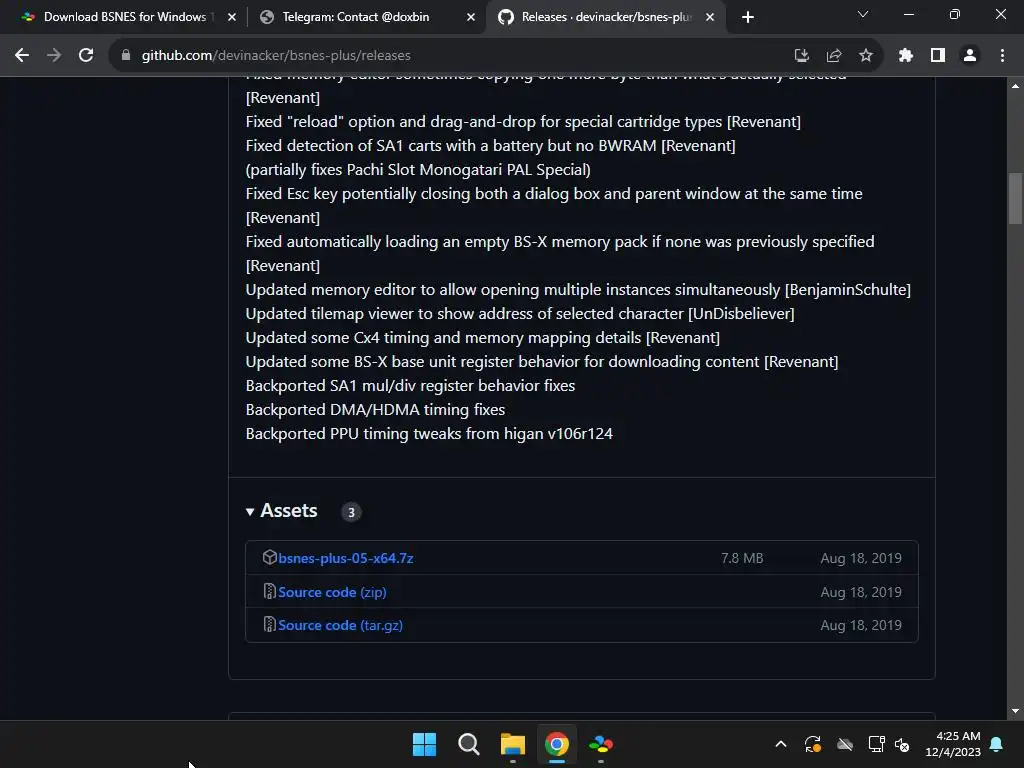
Task: Click the 'Backported SA1 mul/div register behavior fixes' line
Action: (x=410, y=385)
